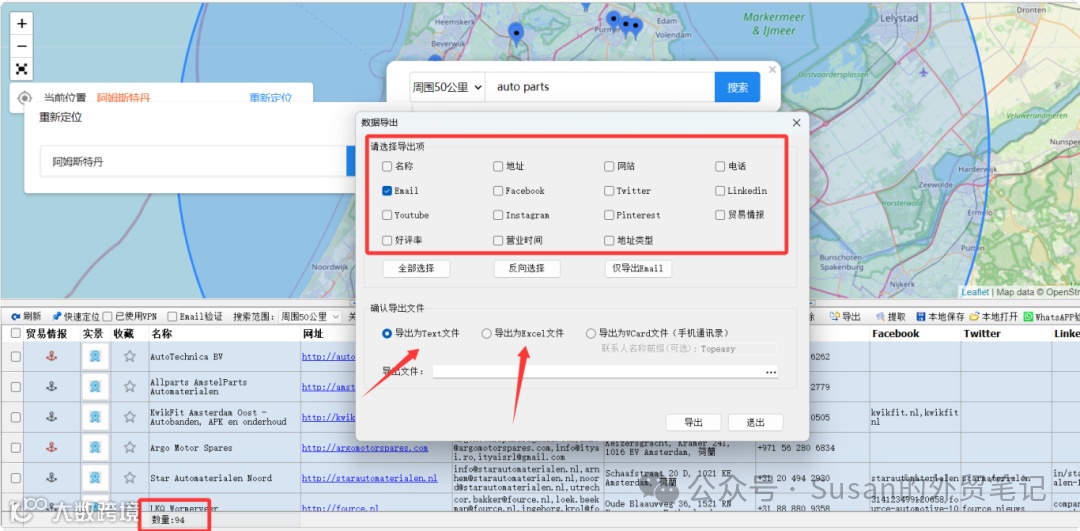Close the 数据导出 dialog with X
Viewport: 1080px width, 531px height.
(796, 123)
